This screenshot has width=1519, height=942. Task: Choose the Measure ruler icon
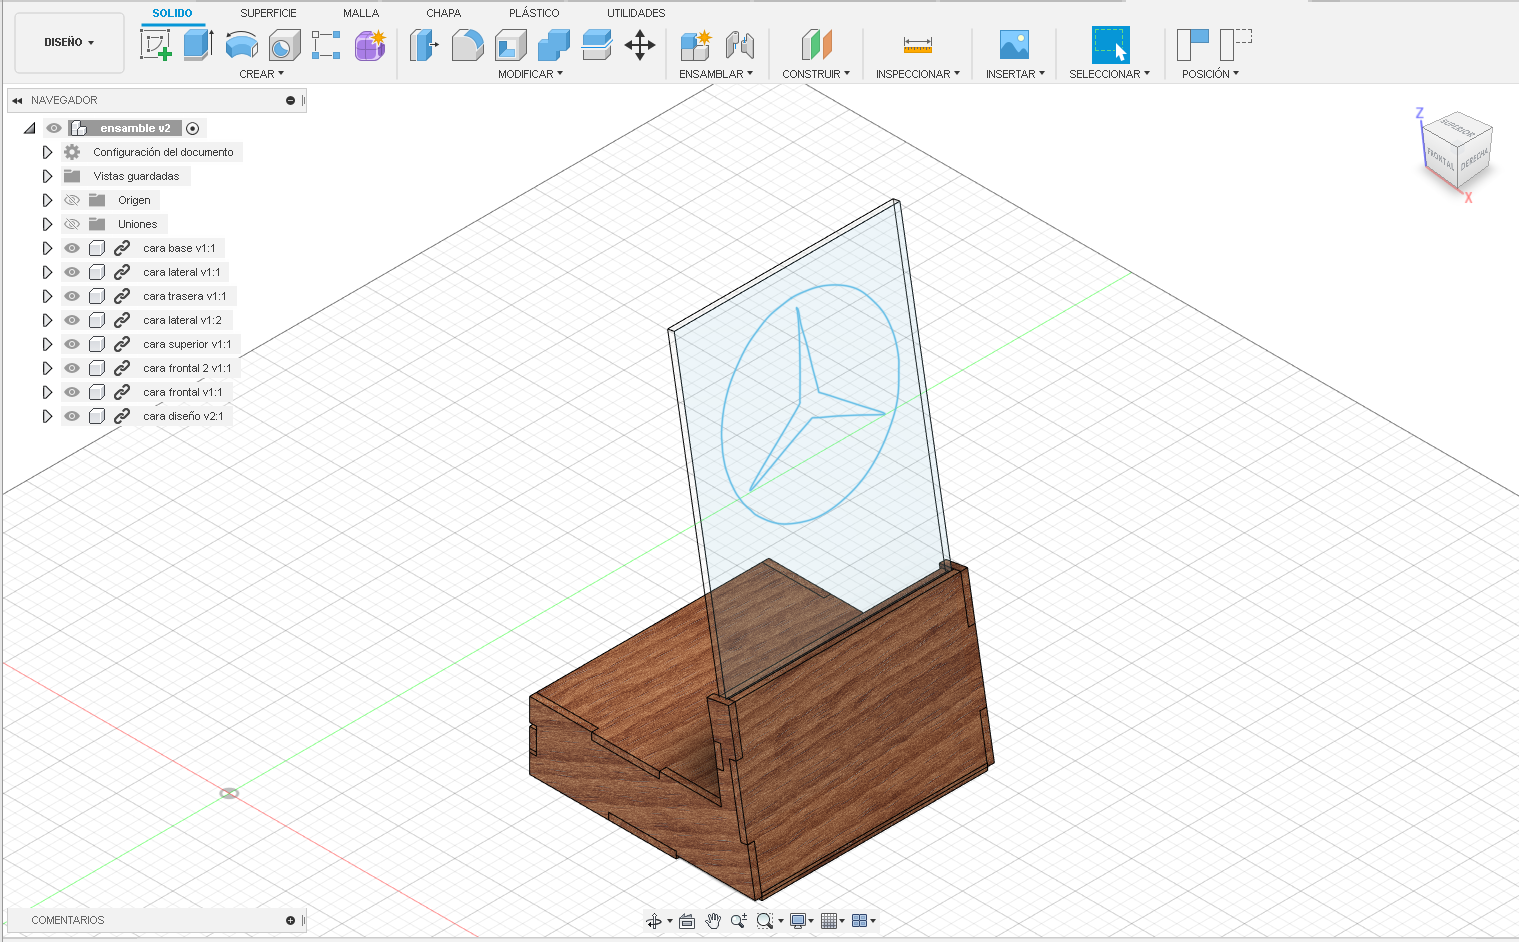(x=917, y=44)
